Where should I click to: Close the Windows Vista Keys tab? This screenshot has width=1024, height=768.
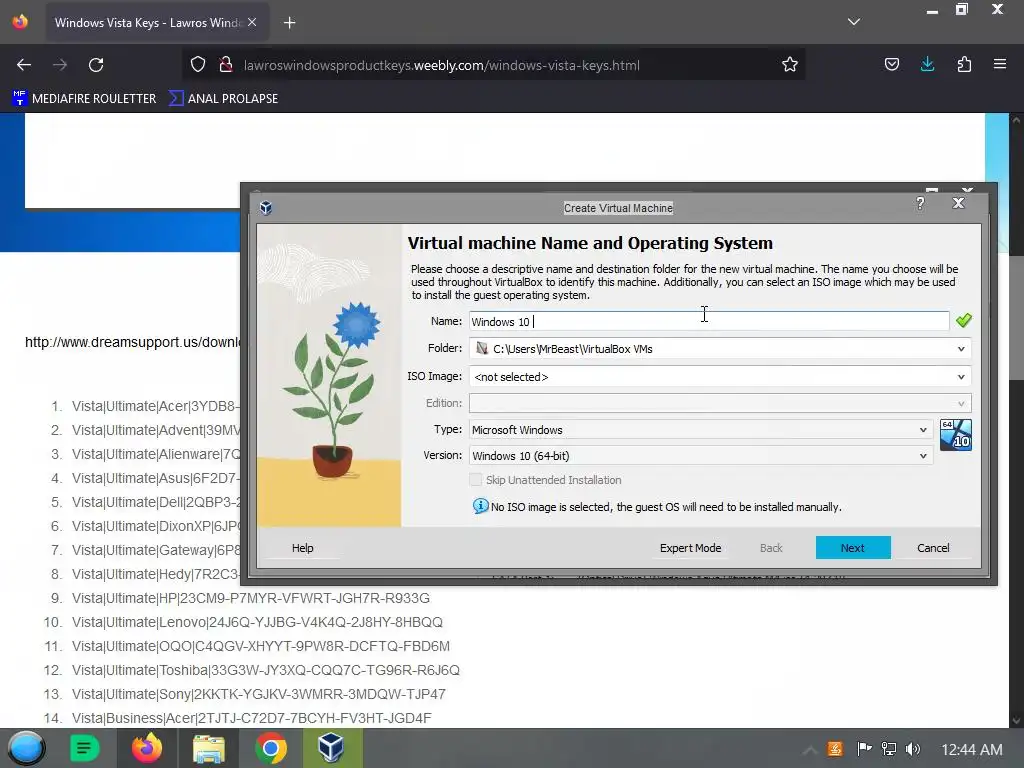(252, 22)
